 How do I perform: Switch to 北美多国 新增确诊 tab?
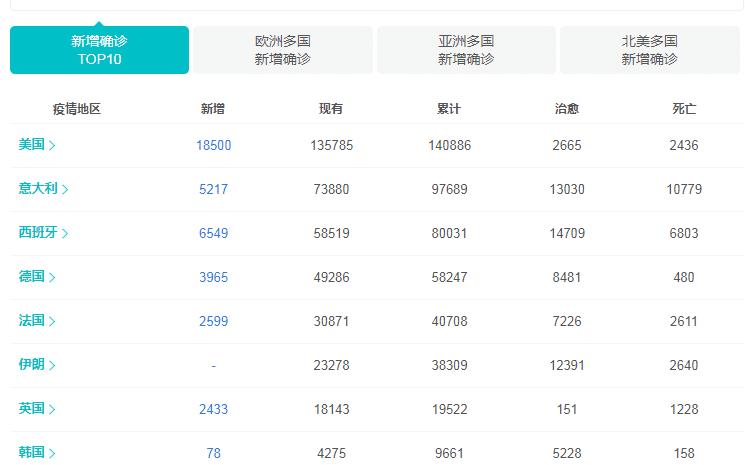pyautogui.click(x=650, y=50)
